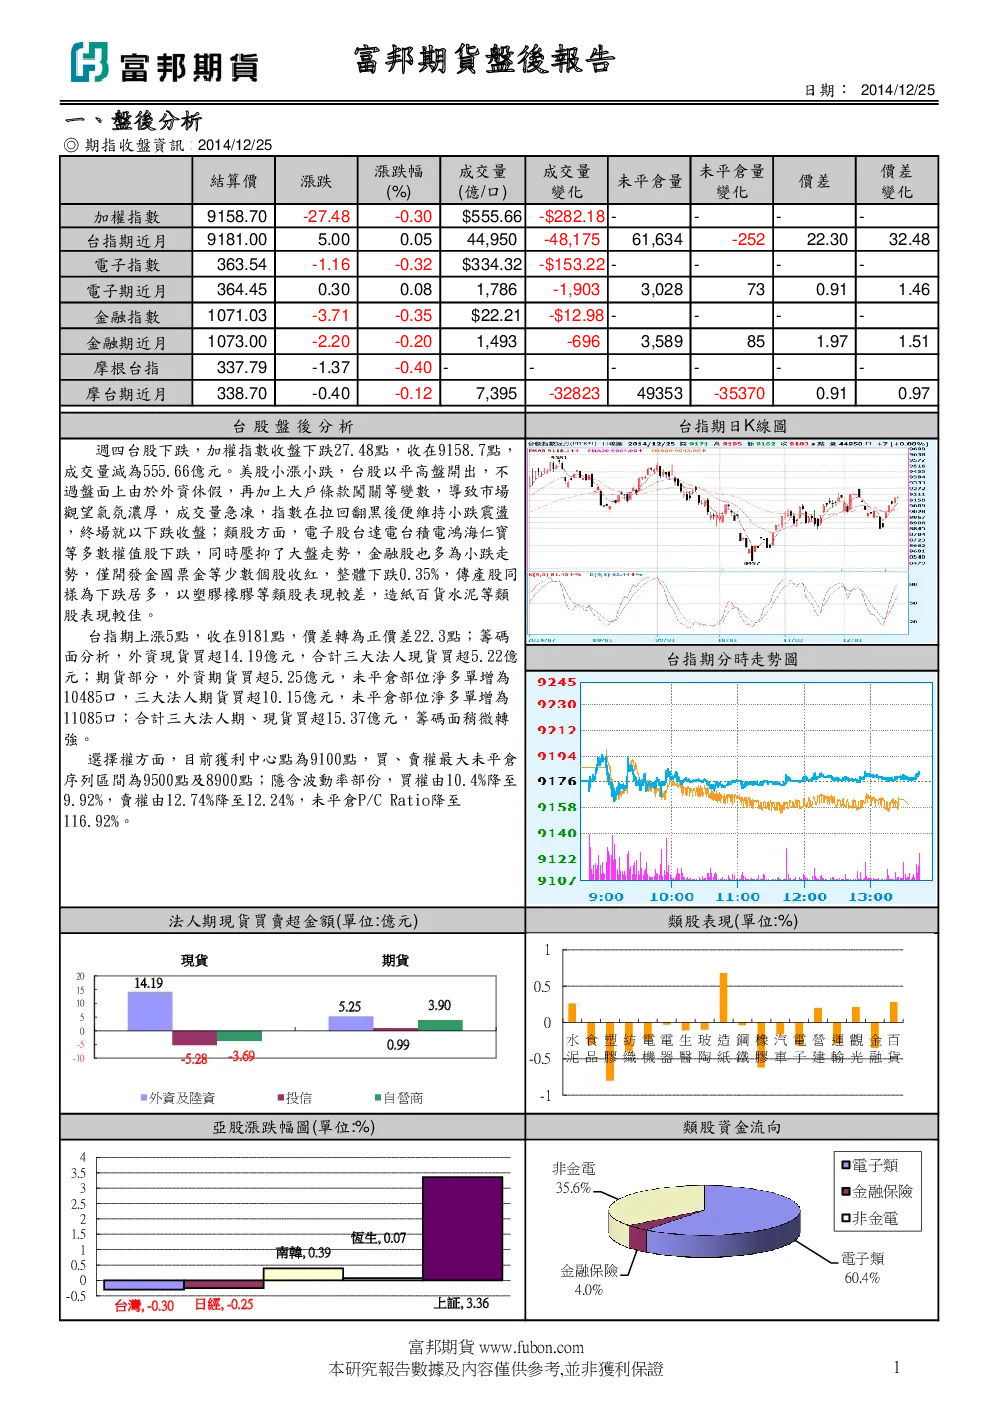Screen dimensions: 992x1403
Task: Click the 外資及陸資 legend color swatch
Action: pos(144,1098)
